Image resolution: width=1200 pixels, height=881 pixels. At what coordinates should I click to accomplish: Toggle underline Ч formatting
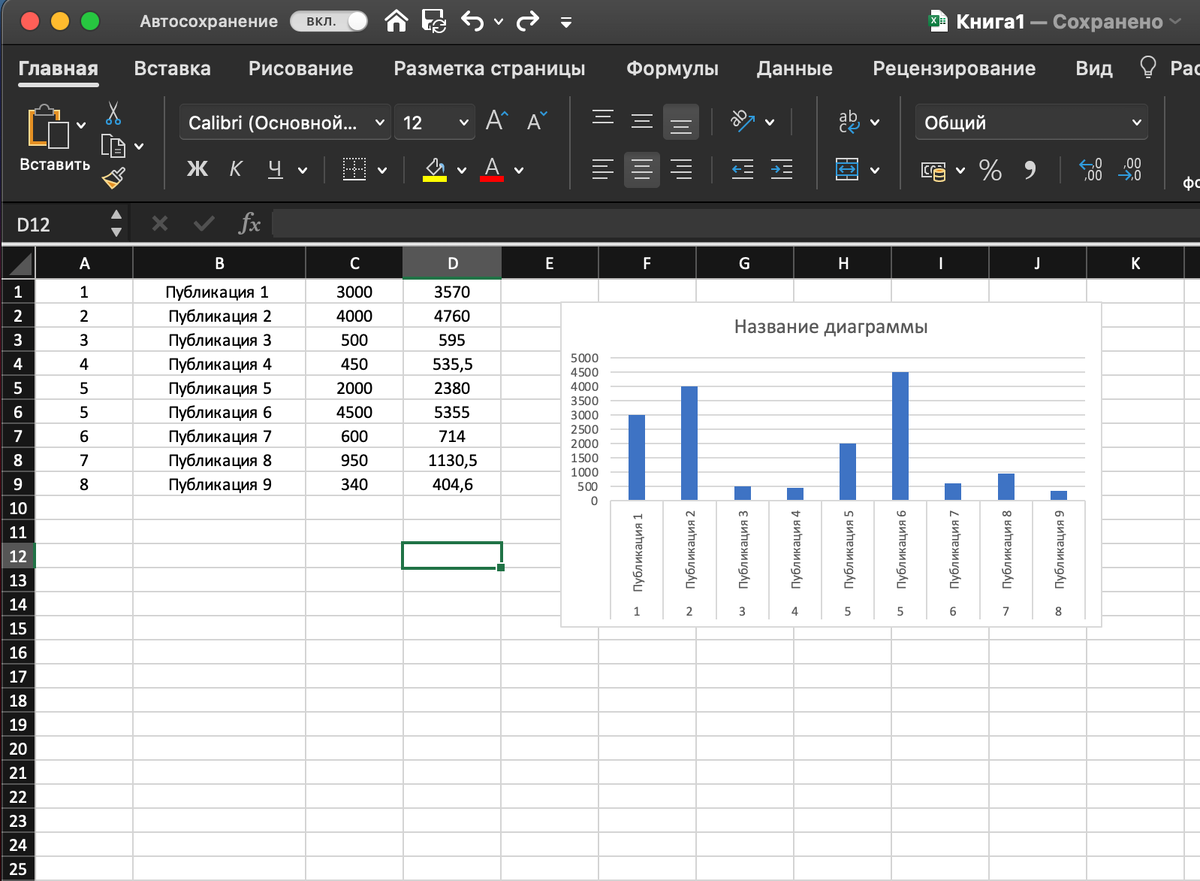(x=275, y=170)
